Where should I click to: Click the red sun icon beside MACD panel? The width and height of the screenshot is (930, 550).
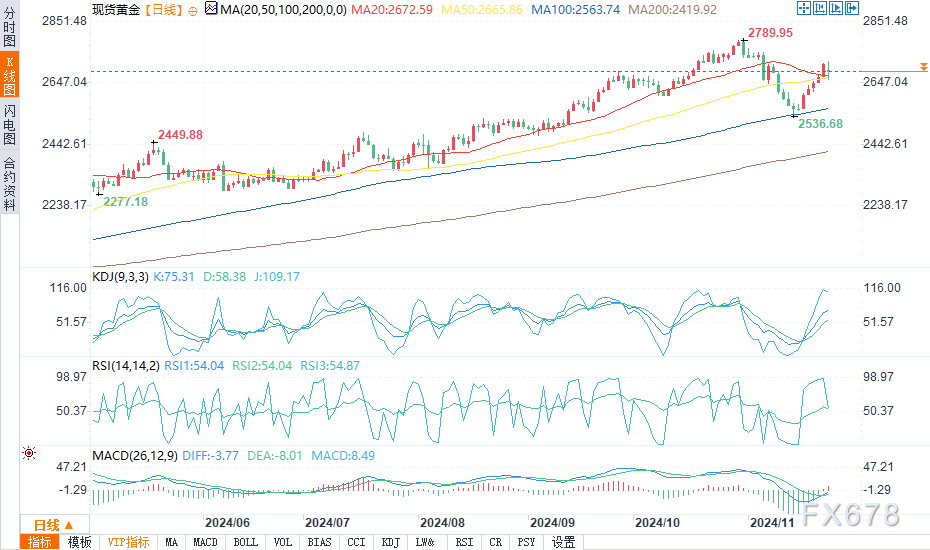coord(28,453)
